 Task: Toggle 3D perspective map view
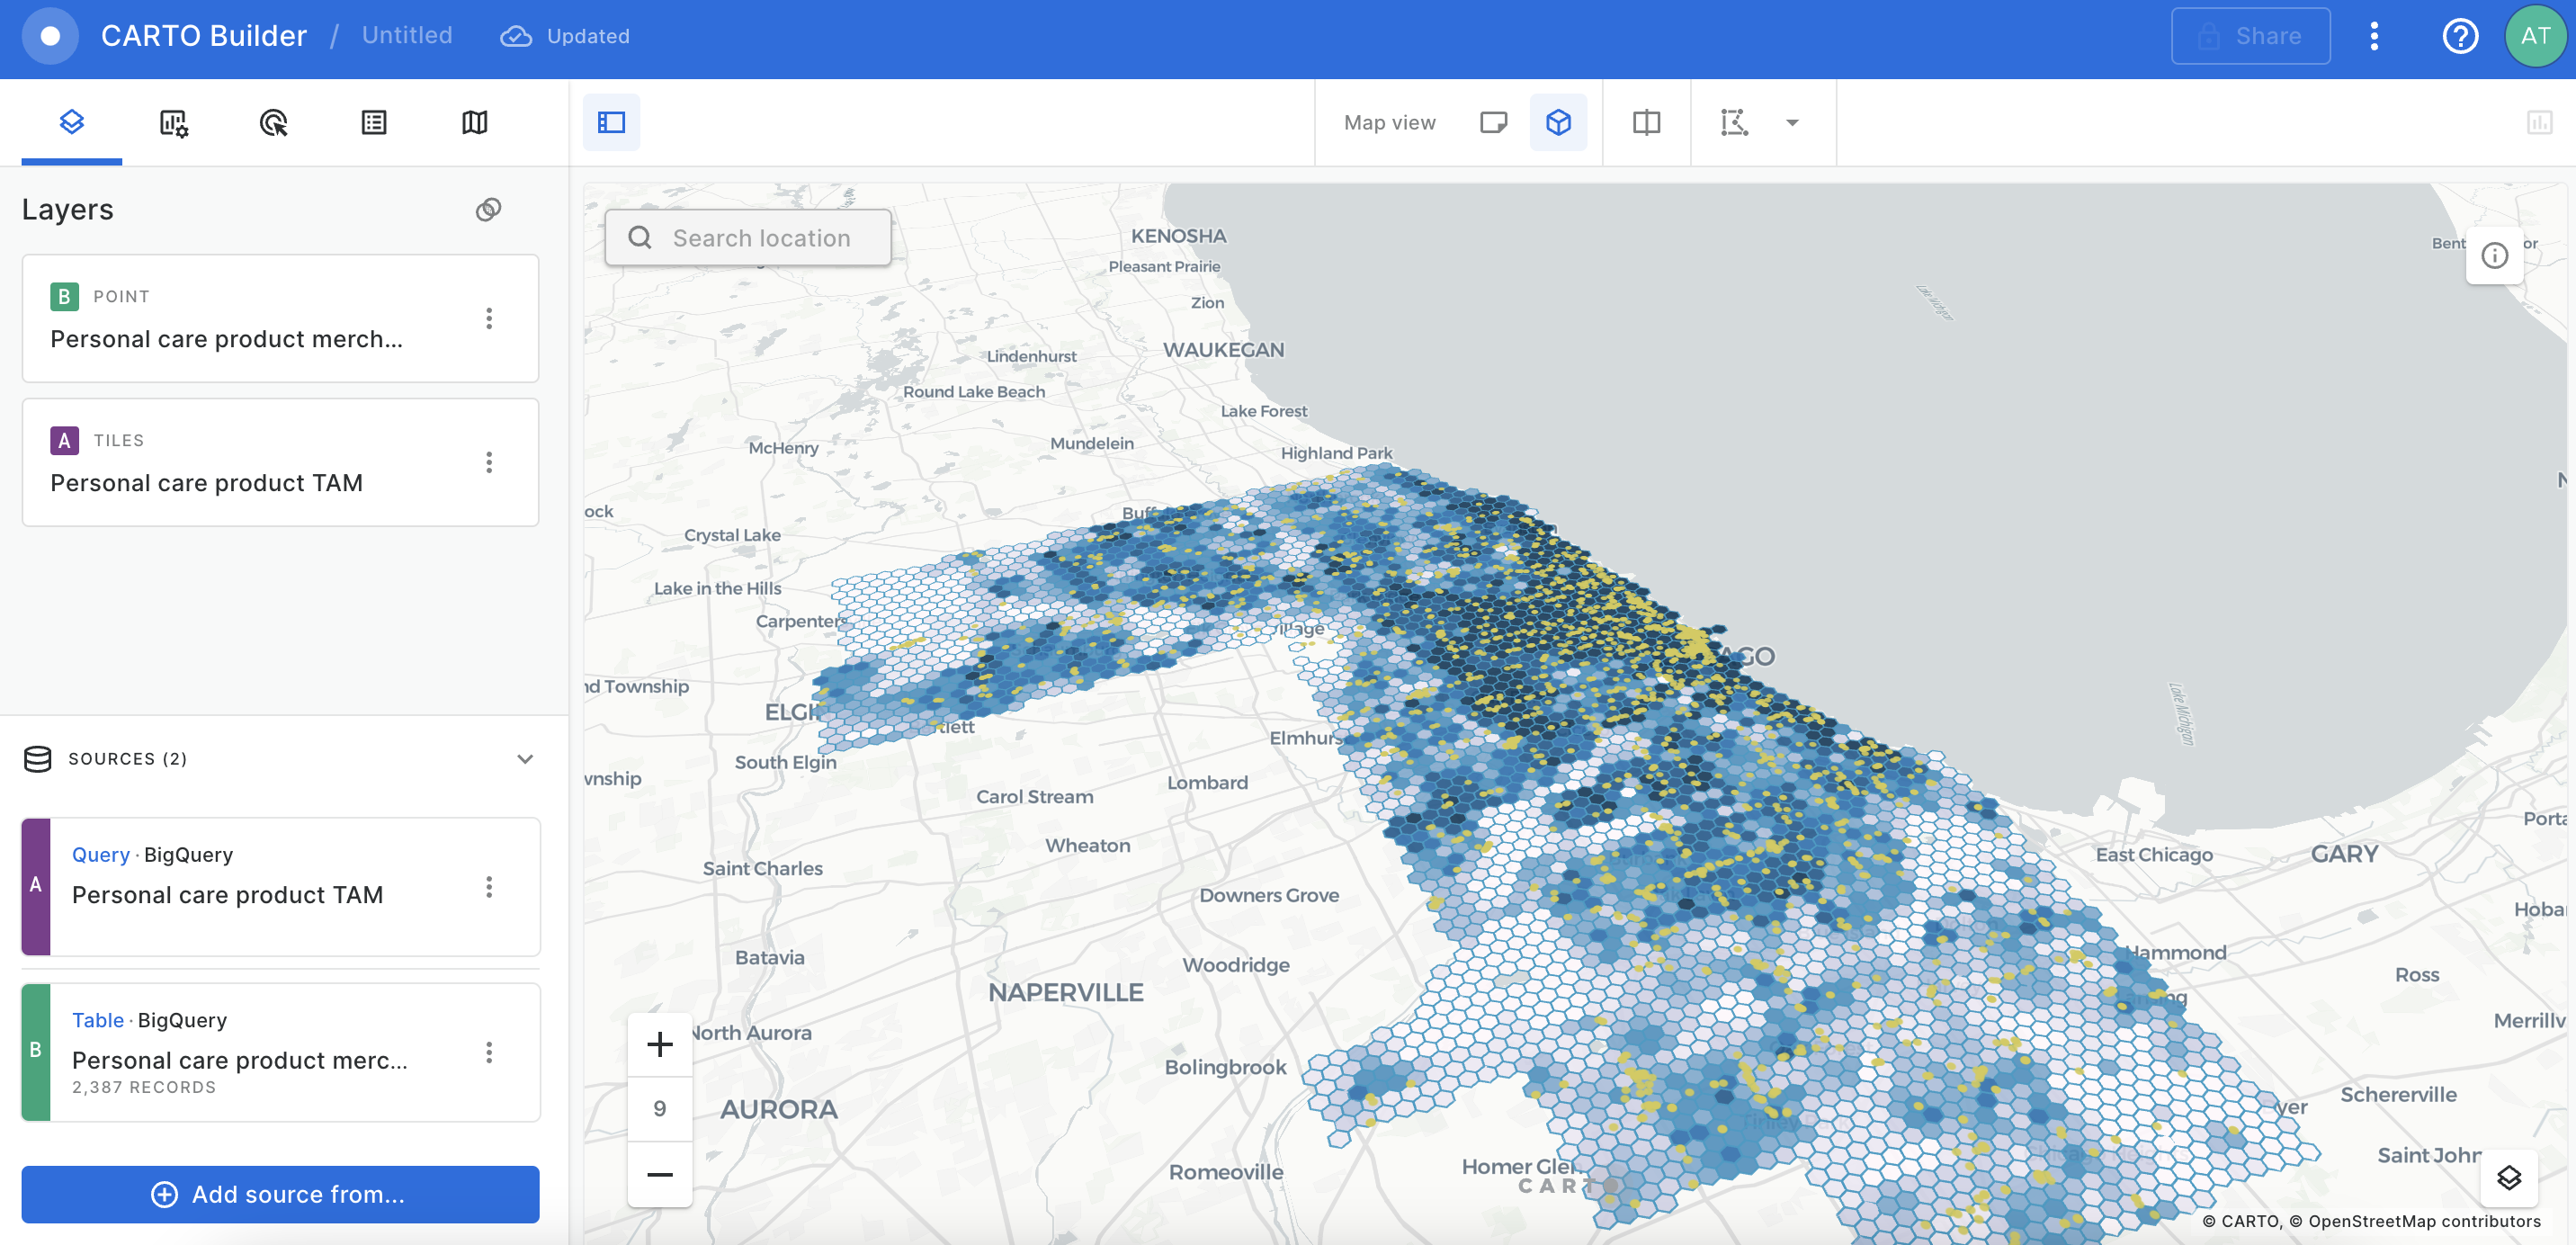click(x=1558, y=122)
